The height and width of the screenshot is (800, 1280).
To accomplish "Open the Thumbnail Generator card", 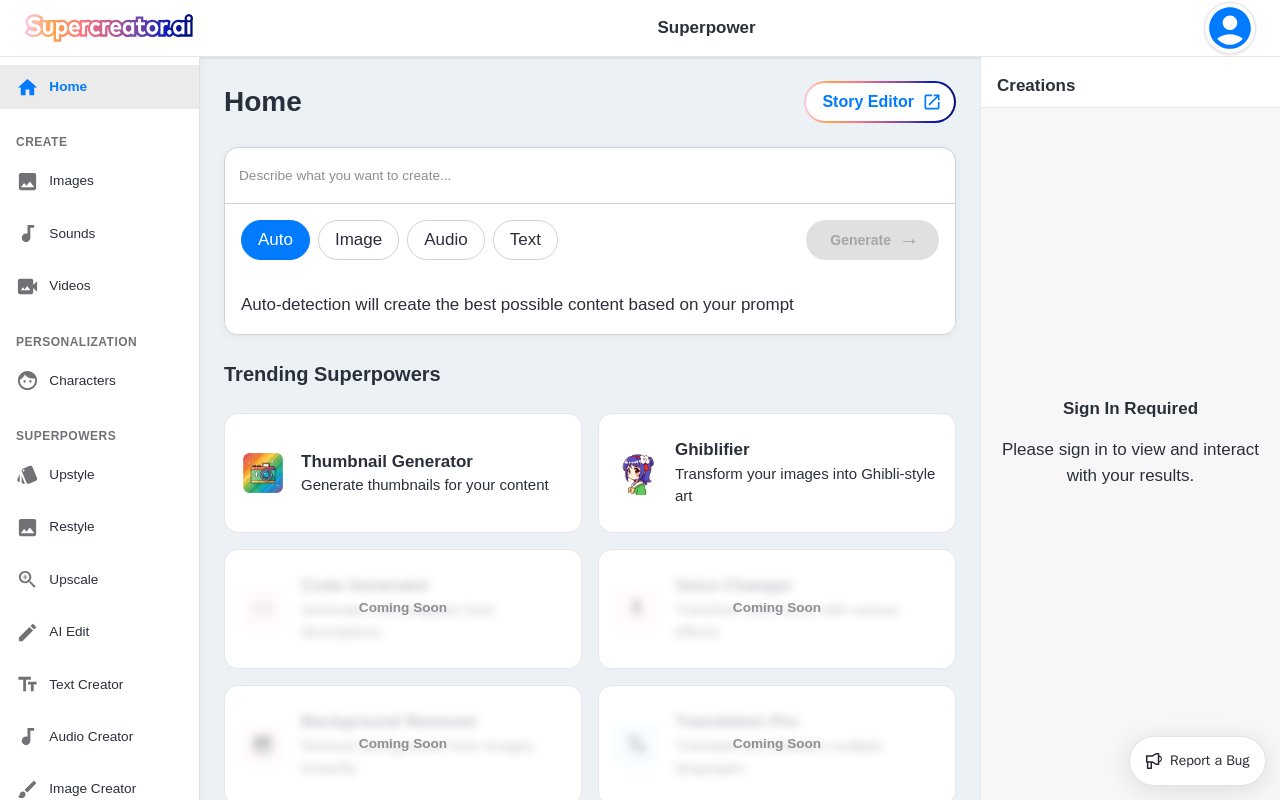I will [403, 473].
